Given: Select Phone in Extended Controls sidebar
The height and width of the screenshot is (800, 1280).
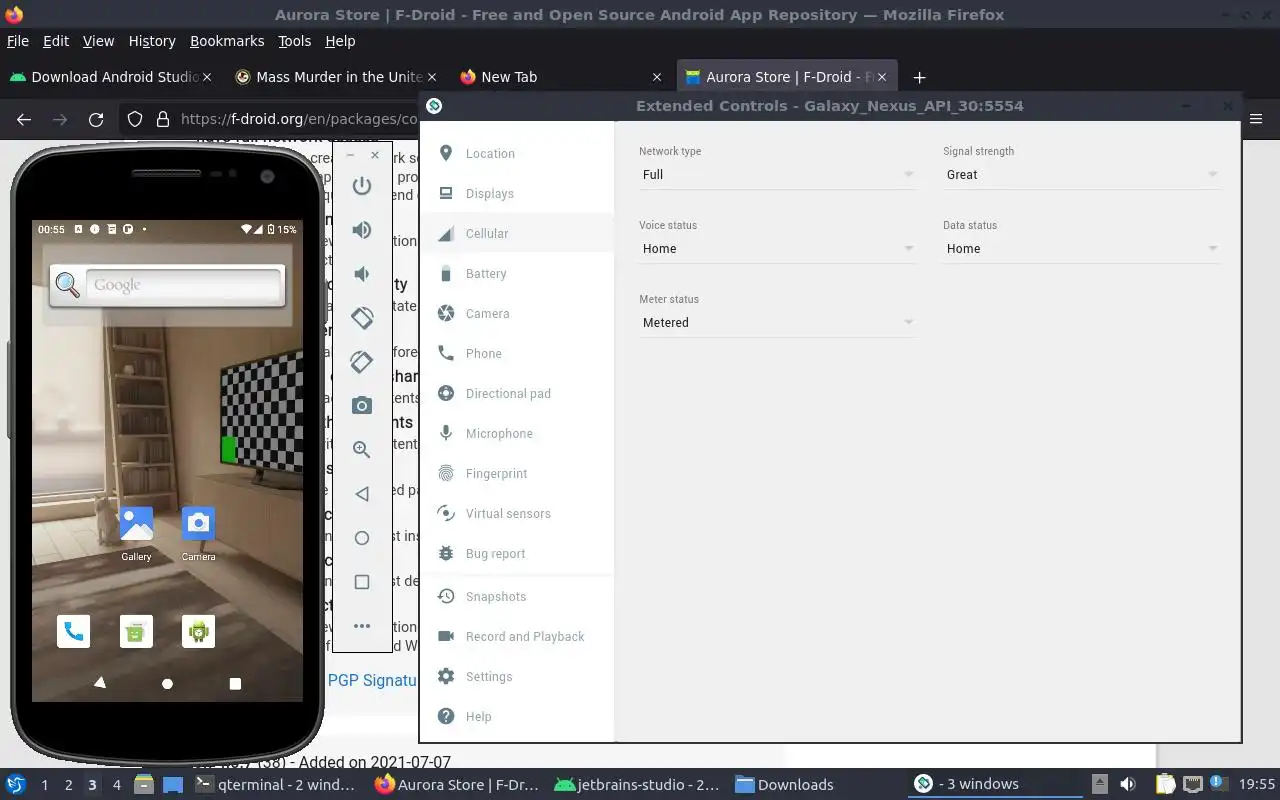Looking at the screenshot, I should [517, 353].
